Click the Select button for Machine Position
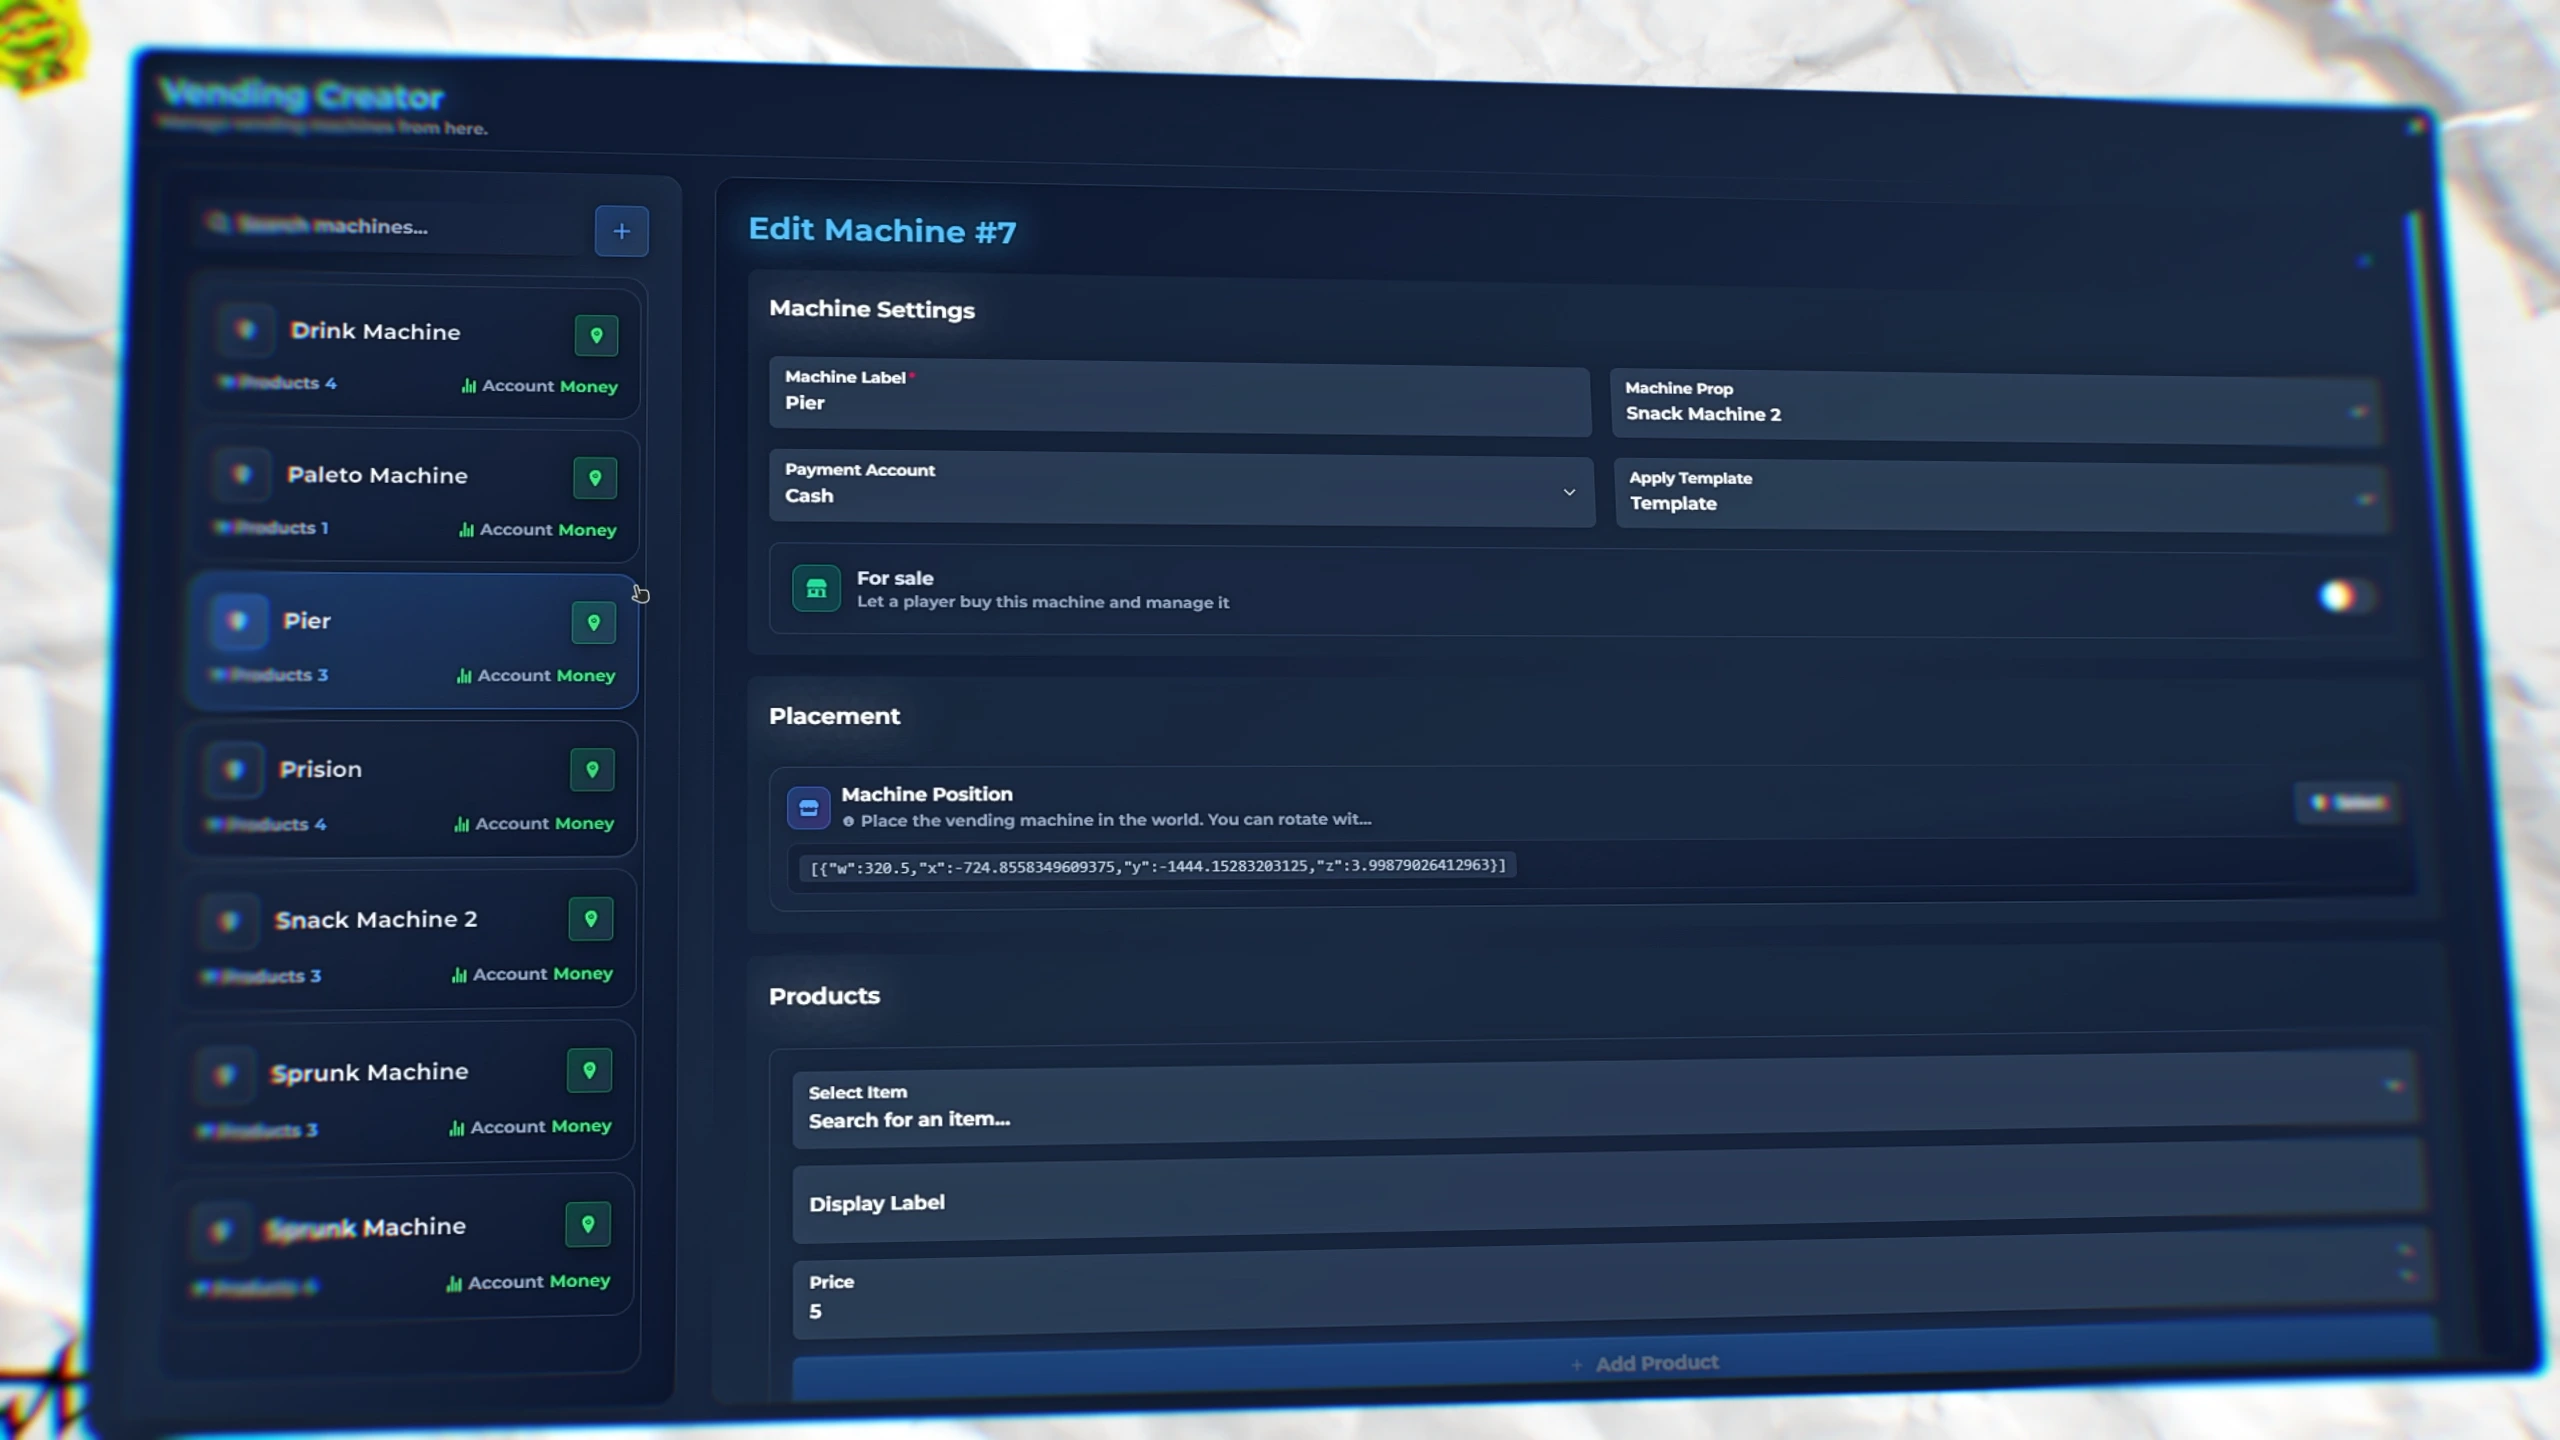 (x=2347, y=802)
